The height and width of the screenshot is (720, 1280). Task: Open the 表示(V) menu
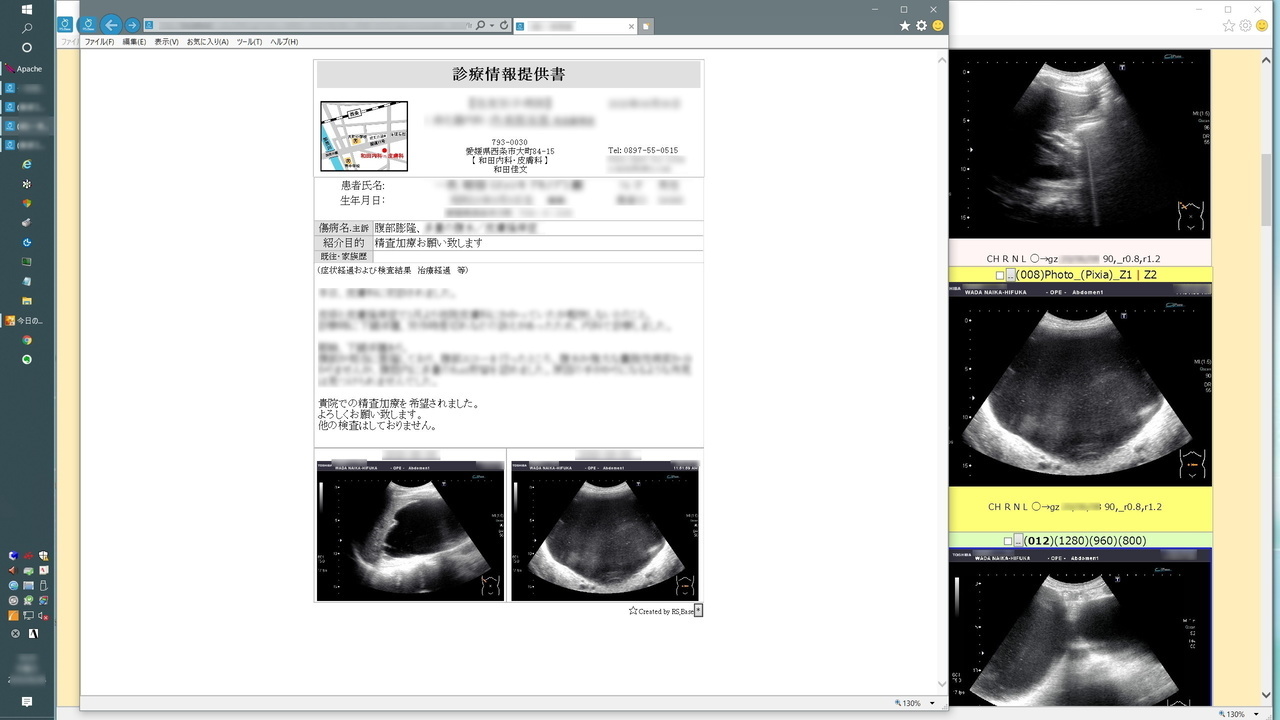[x=166, y=42]
